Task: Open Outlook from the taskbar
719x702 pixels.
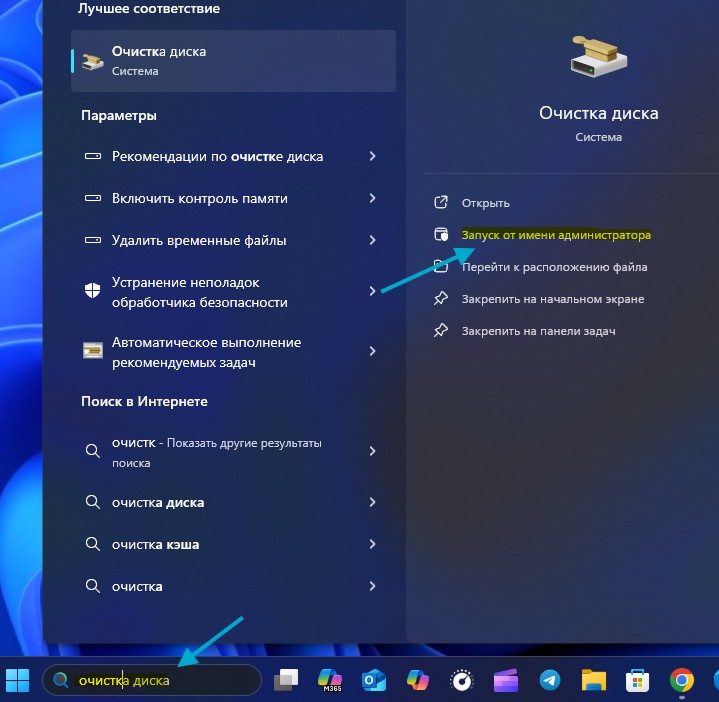Action: 373,680
